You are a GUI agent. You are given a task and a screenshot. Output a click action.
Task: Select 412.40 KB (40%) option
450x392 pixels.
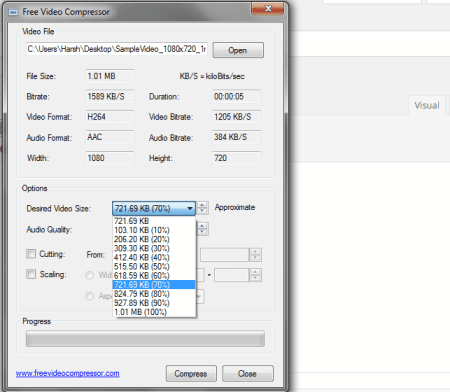(x=154, y=257)
